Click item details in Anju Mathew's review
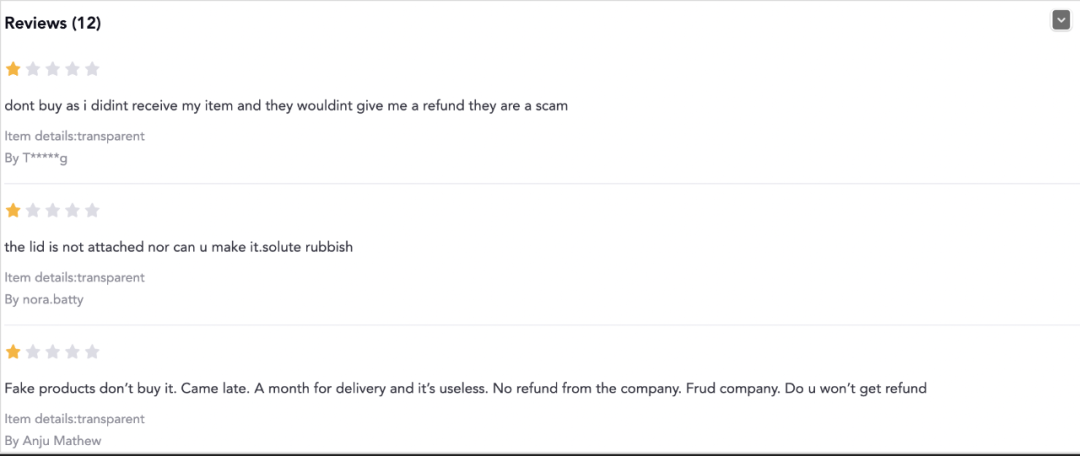The width and height of the screenshot is (1080, 456). point(75,419)
